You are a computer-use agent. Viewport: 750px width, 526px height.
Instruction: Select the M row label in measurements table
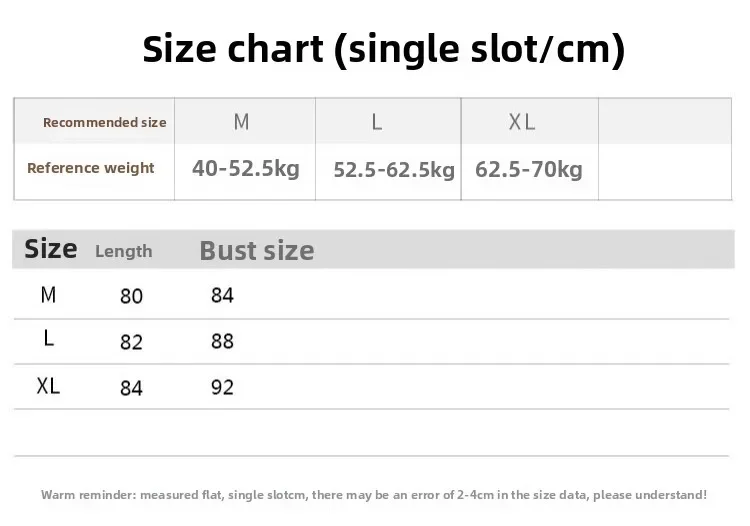pos(48,294)
